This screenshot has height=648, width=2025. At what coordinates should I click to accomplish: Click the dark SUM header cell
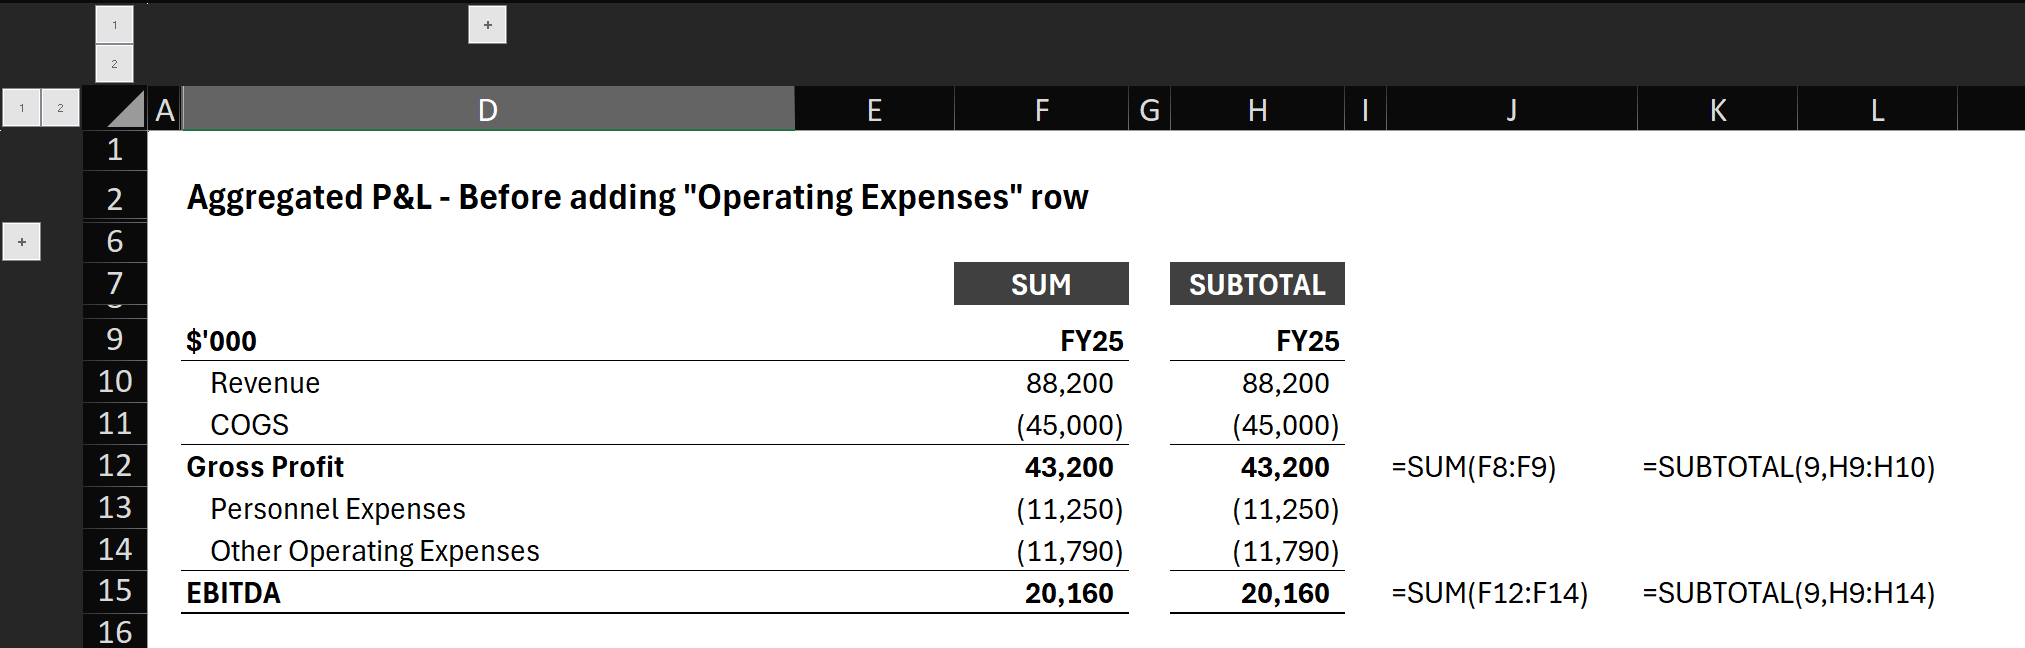[x=1041, y=285]
